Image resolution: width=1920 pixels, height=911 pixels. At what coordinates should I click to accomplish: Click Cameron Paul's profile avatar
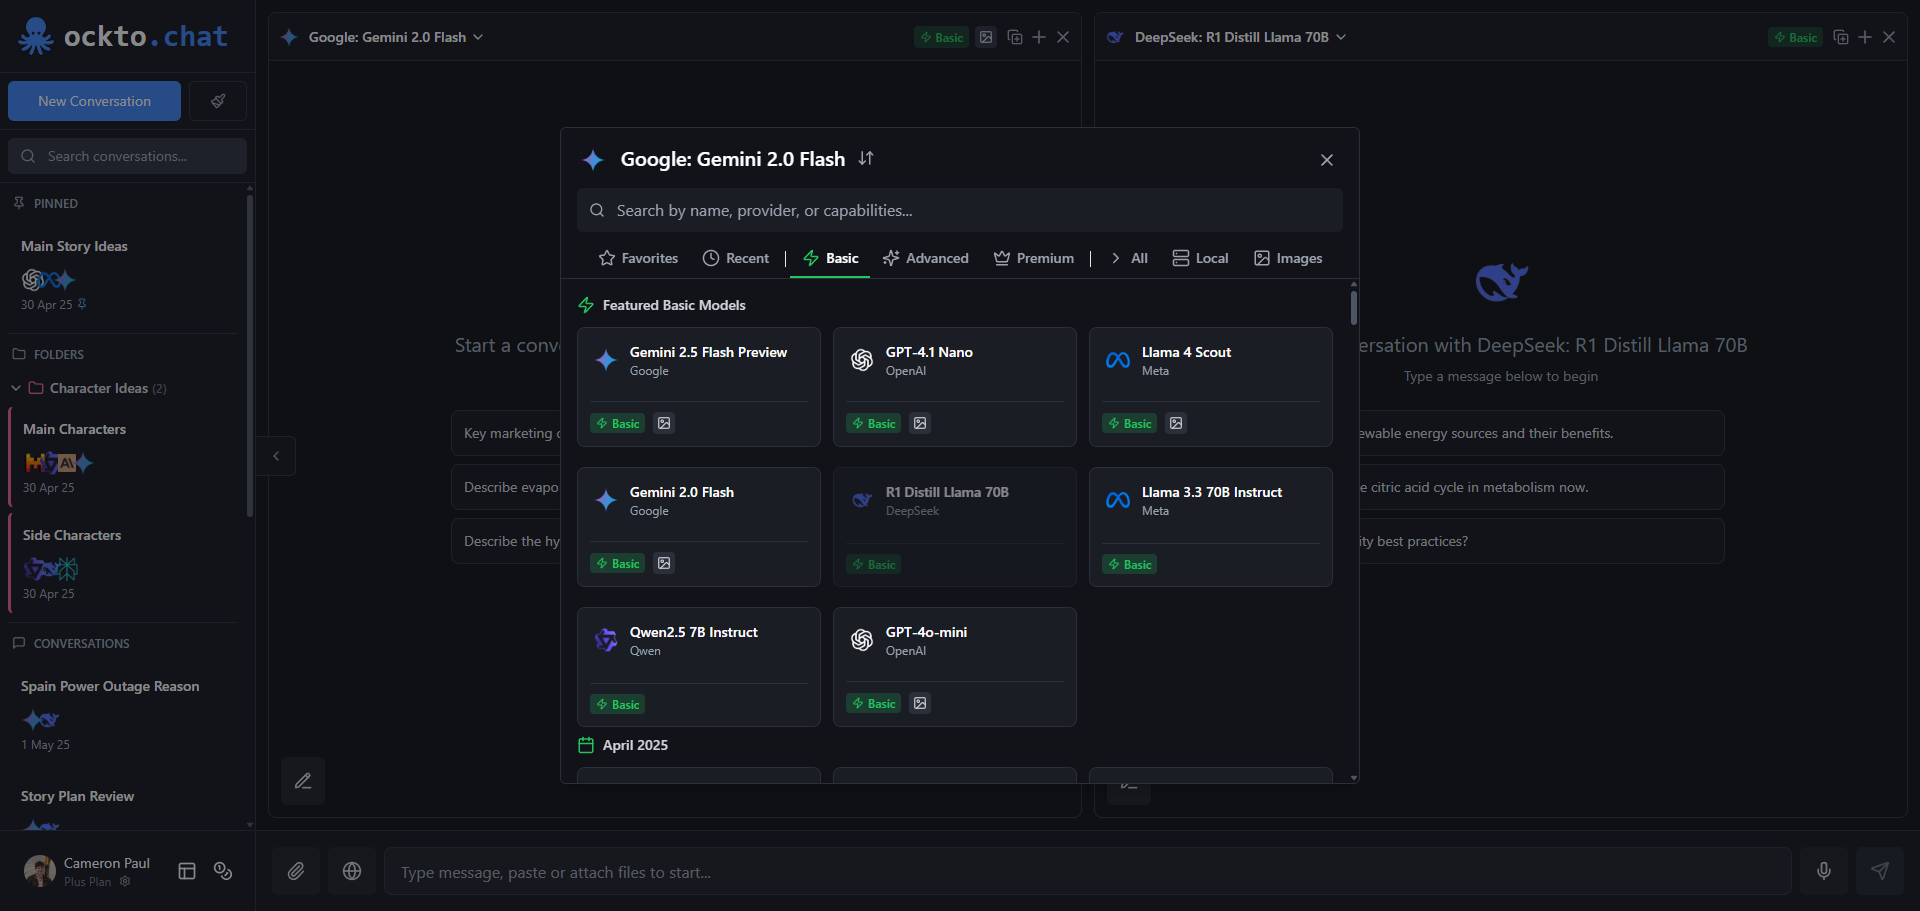(x=40, y=871)
